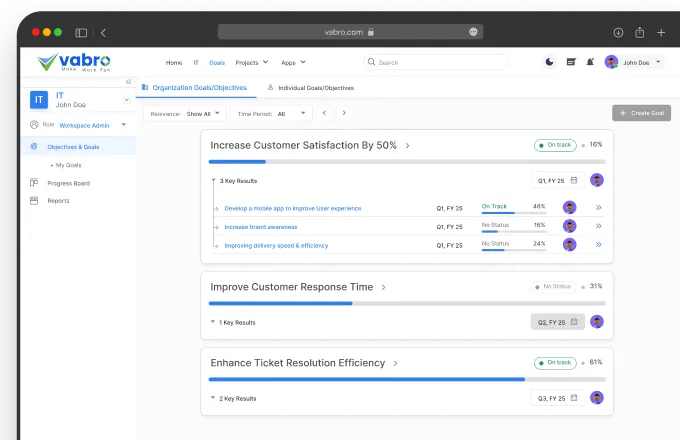Go to next time period arrow
Viewport: 680px width, 440px height.
(x=343, y=113)
